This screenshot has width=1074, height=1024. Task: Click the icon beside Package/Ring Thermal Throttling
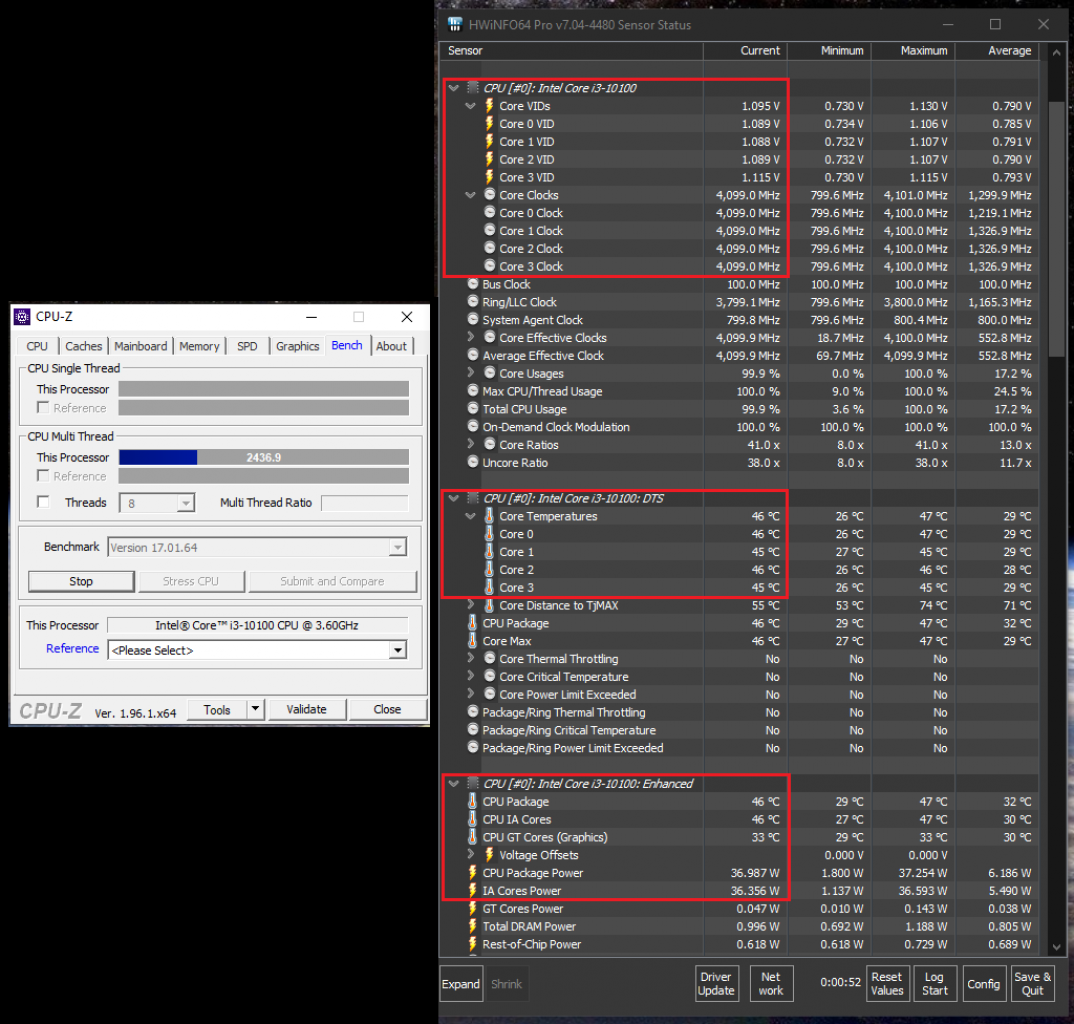click(473, 712)
